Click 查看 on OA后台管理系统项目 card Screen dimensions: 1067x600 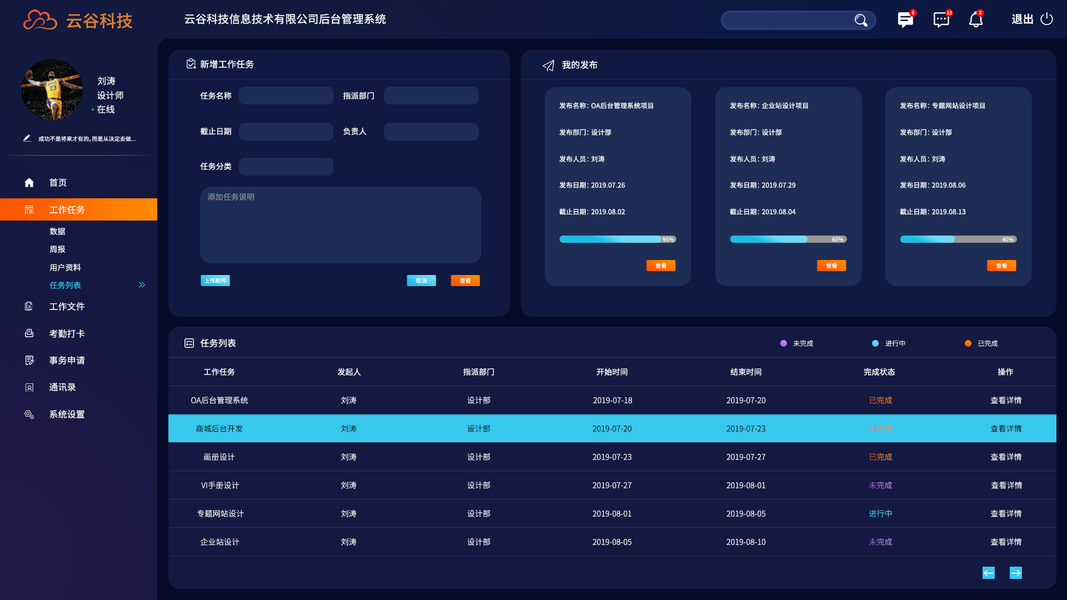[661, 265]
